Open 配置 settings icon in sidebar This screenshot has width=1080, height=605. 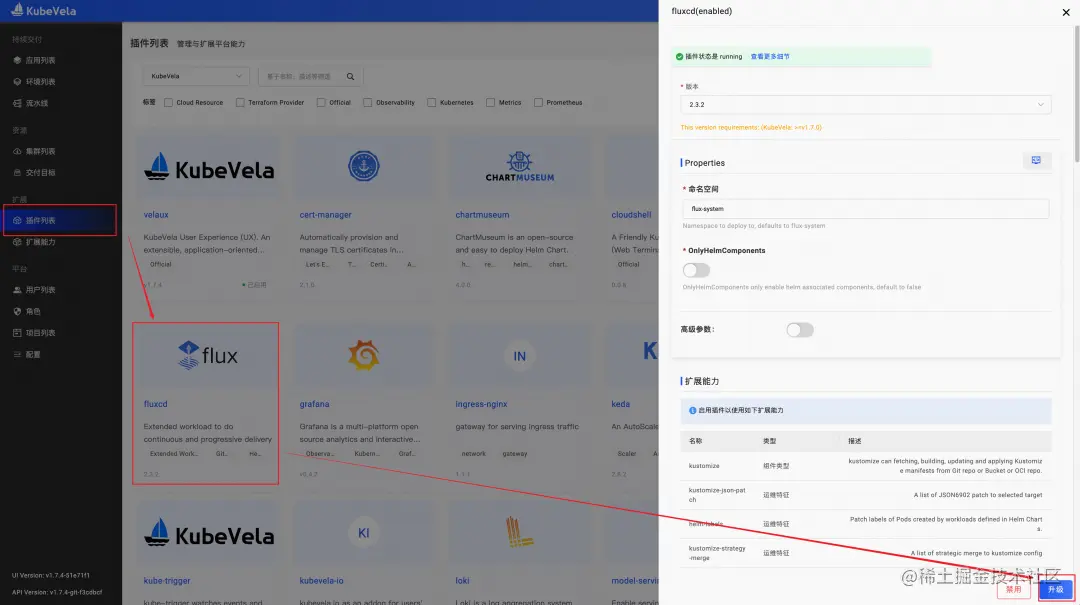(17, 354)
